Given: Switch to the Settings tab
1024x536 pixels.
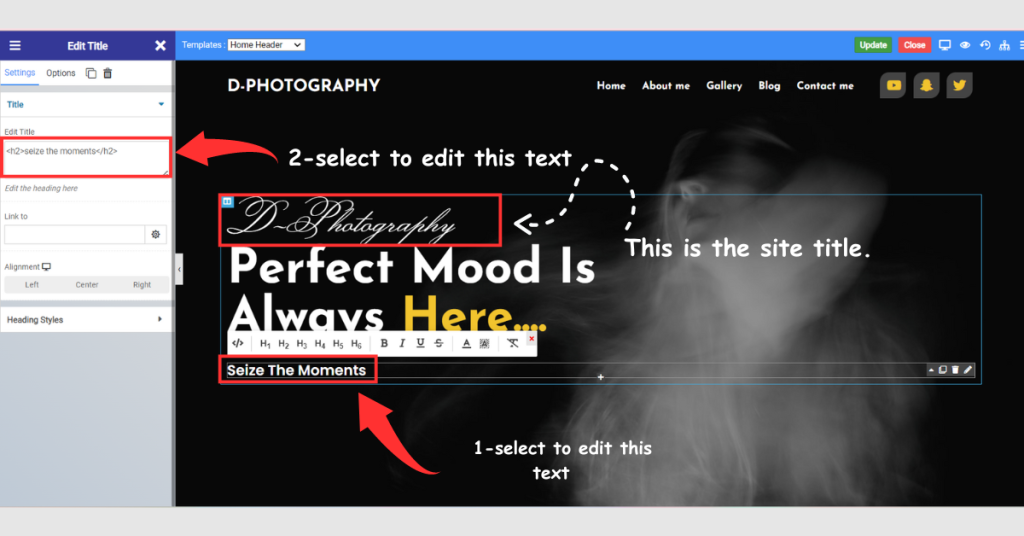Looking at the screenshot, I should point(20,73).
